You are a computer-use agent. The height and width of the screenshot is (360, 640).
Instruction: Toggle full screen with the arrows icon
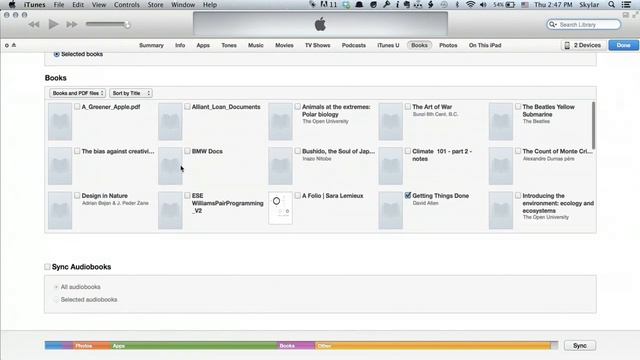[x=635, y=15]
